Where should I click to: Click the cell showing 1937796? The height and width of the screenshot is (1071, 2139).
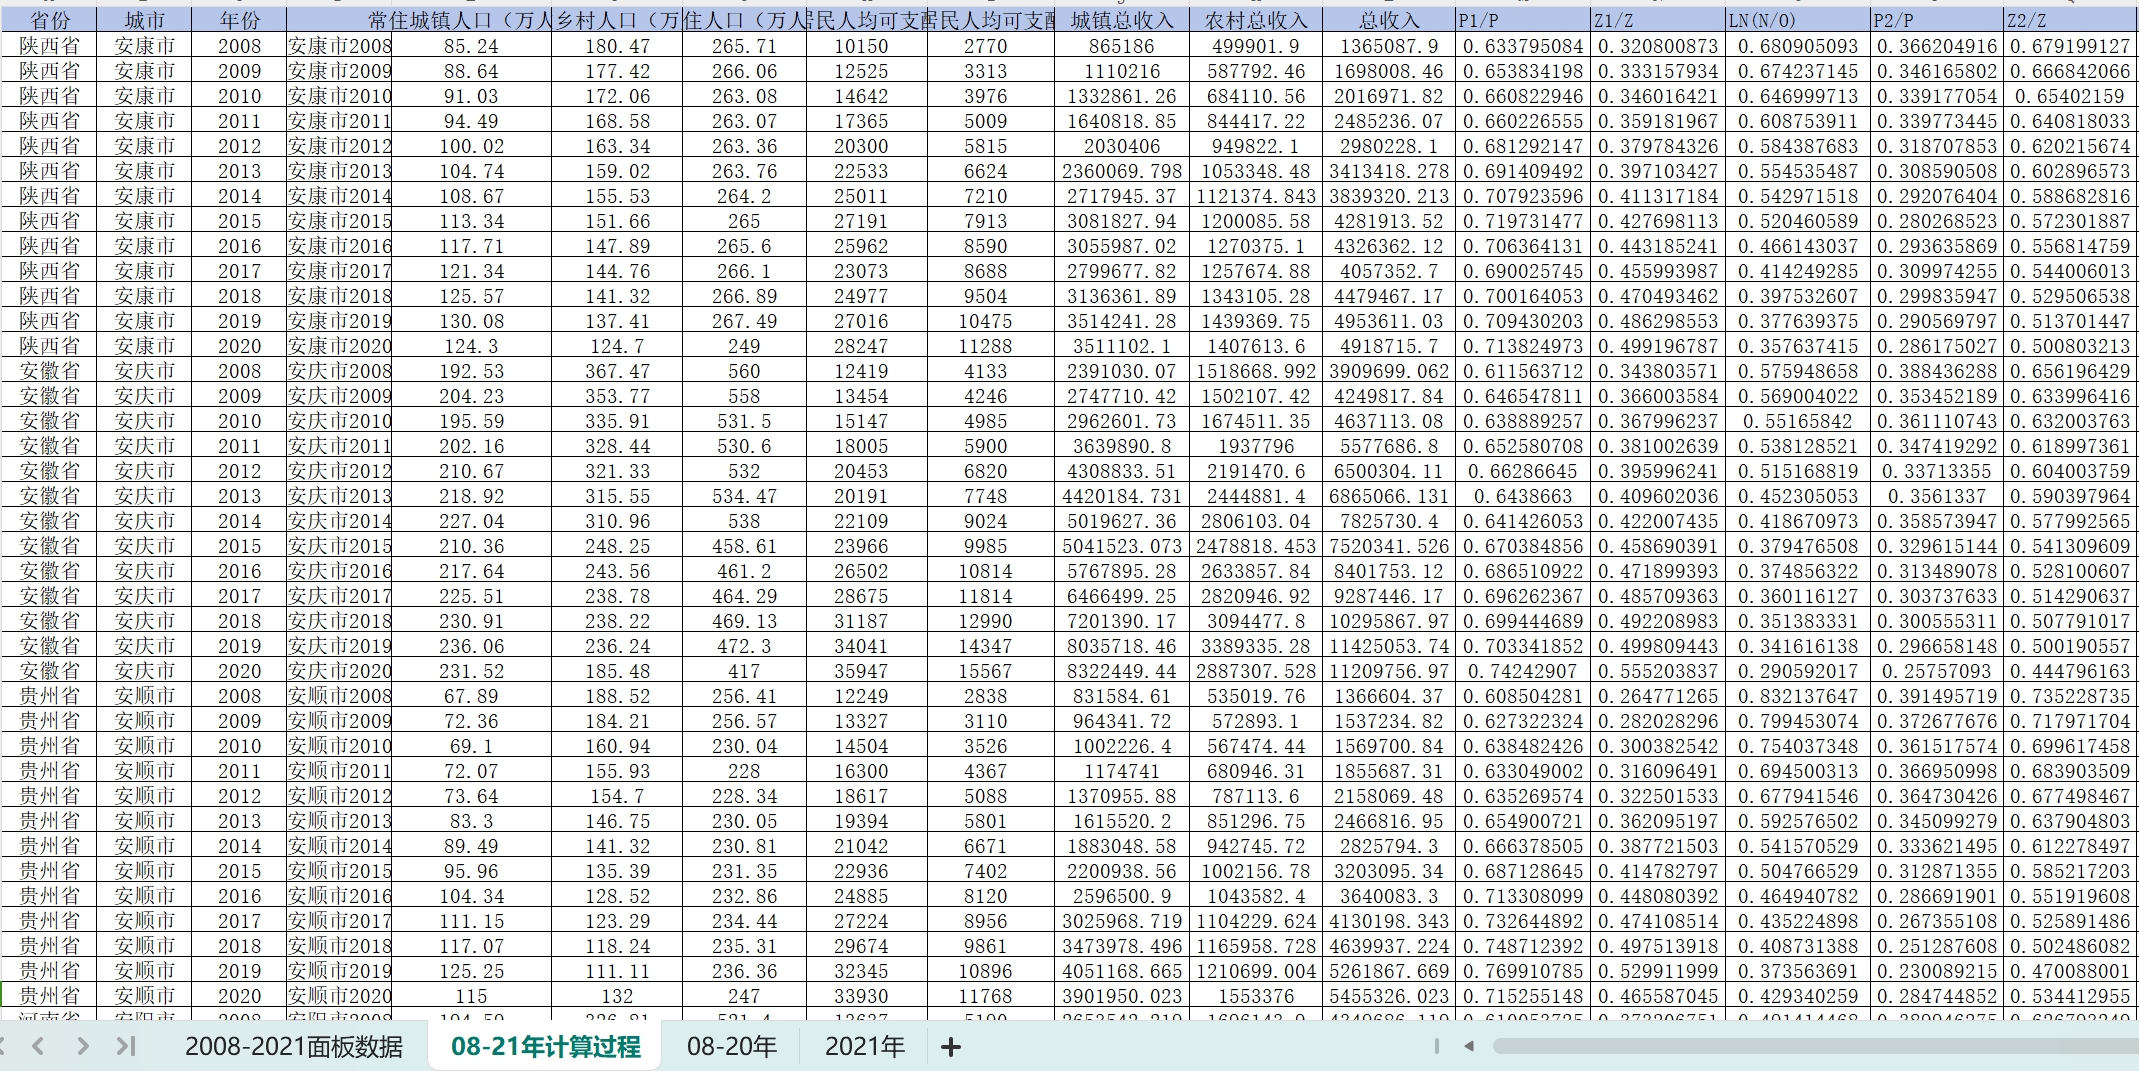coord(1256,446)
